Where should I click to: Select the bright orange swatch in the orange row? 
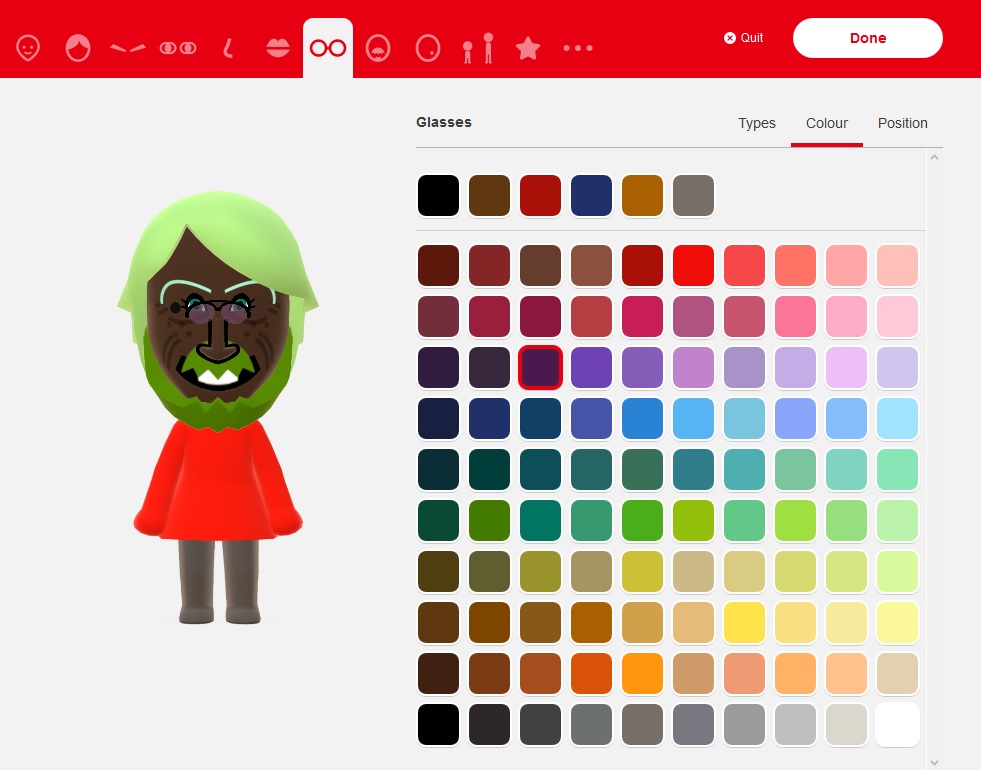point(643,674)
